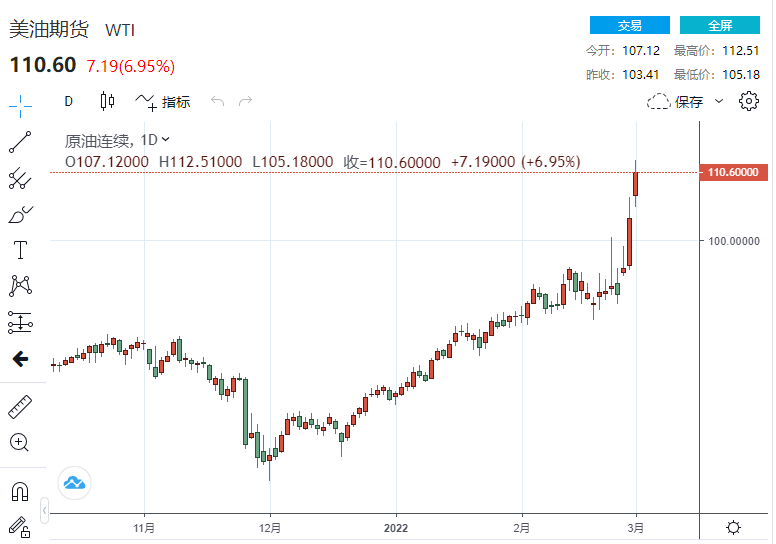776x544 pixels.
Task: Expand the 保存 save dropdown arrow
Action: point(719,101)
